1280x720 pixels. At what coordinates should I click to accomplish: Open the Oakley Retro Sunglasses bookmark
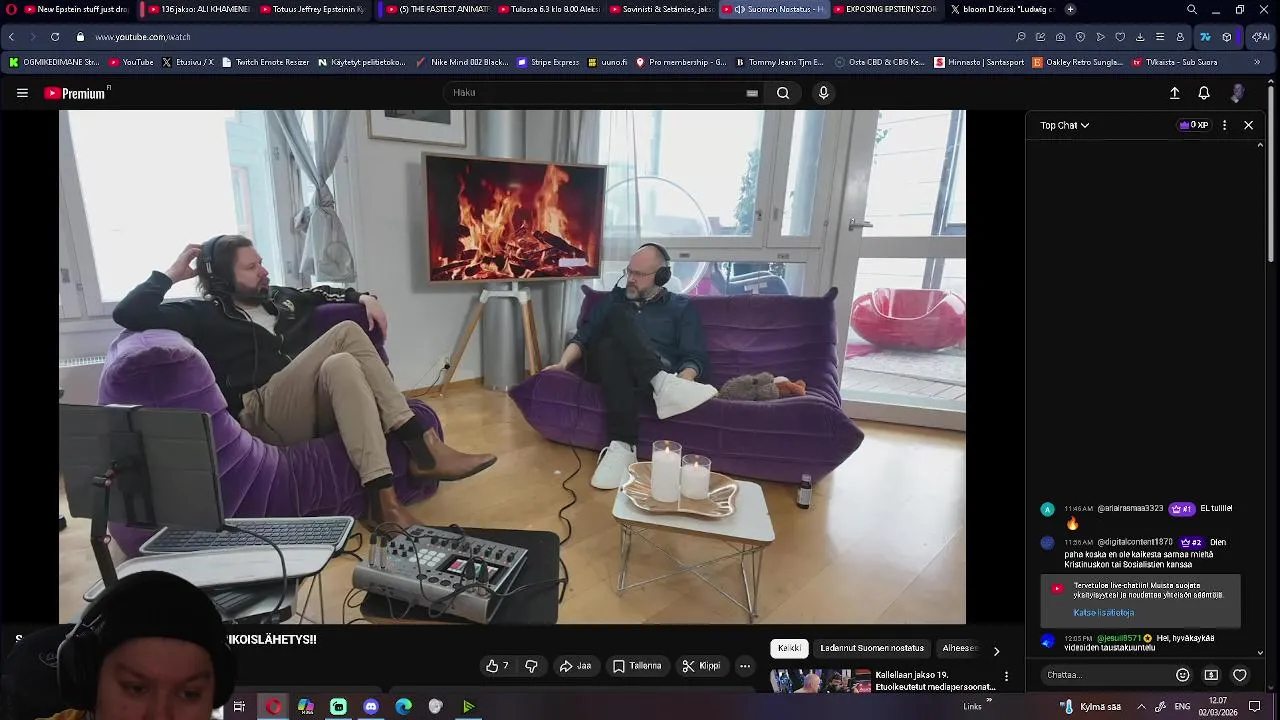point(1078,62)
